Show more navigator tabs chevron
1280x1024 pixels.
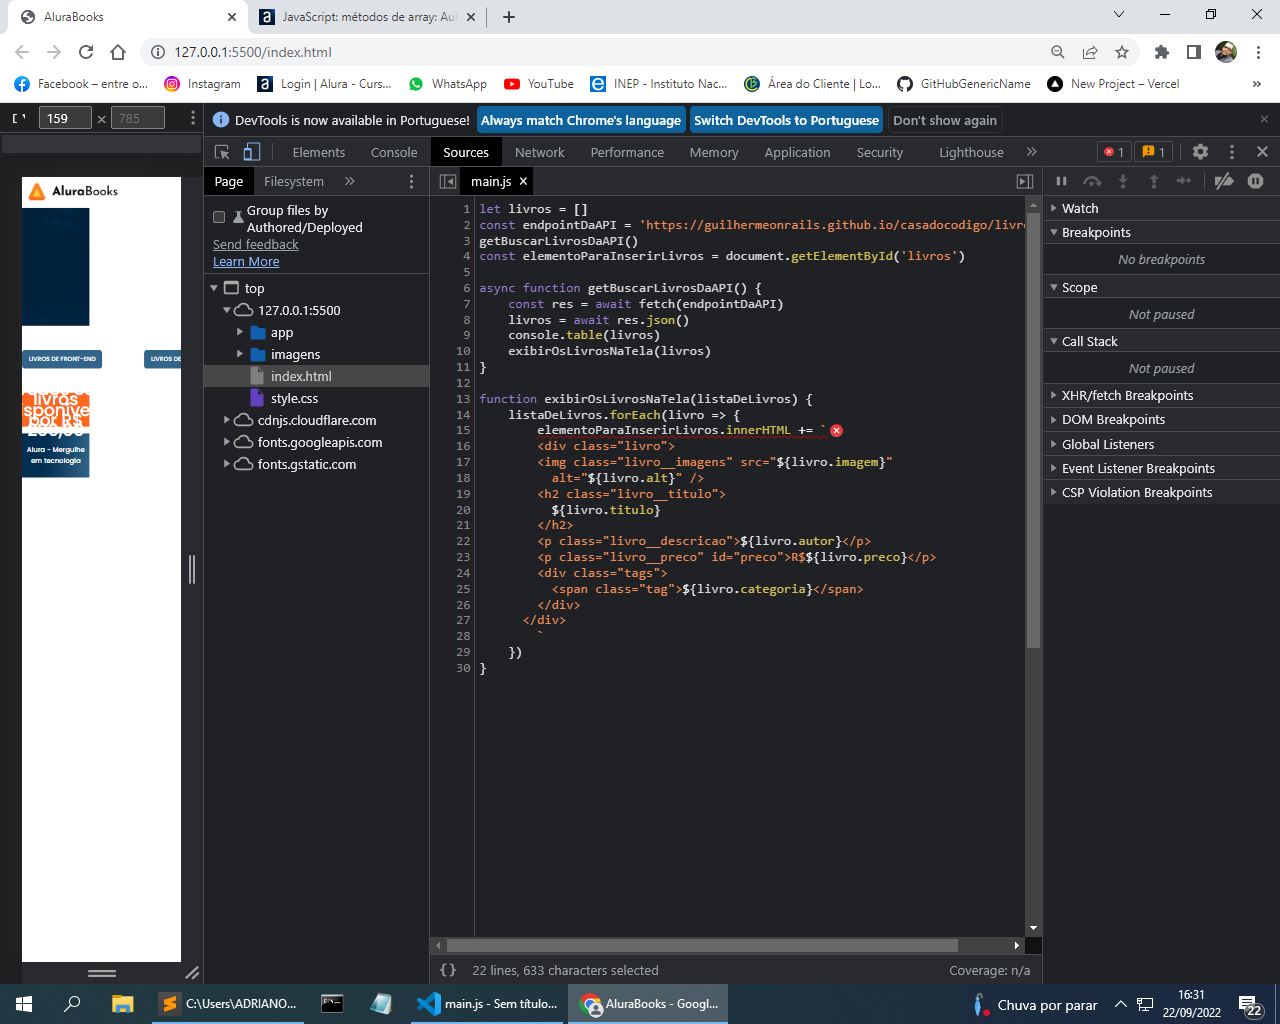tap(350, 181)
